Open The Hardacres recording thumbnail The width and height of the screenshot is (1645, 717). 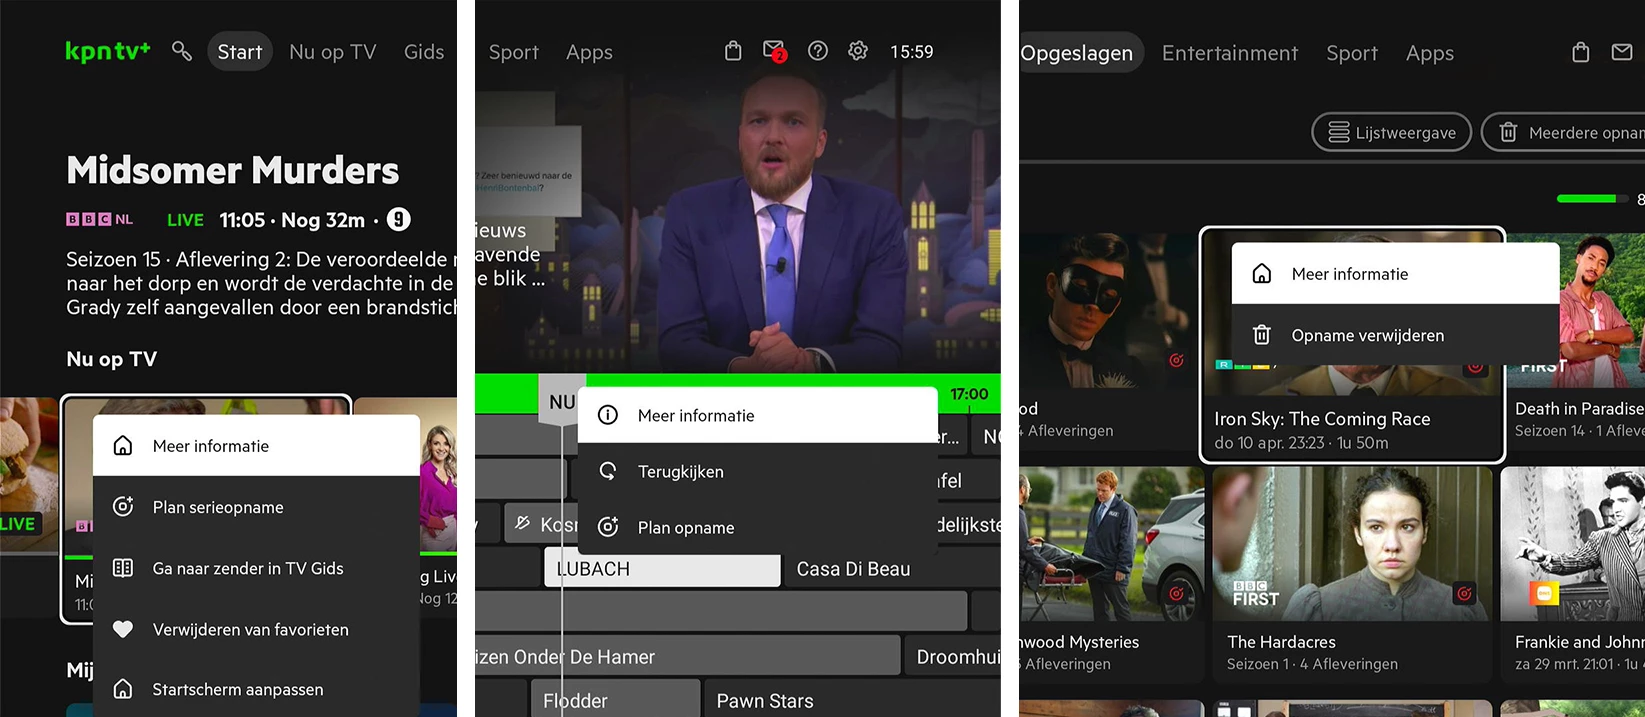[1352, 544]
